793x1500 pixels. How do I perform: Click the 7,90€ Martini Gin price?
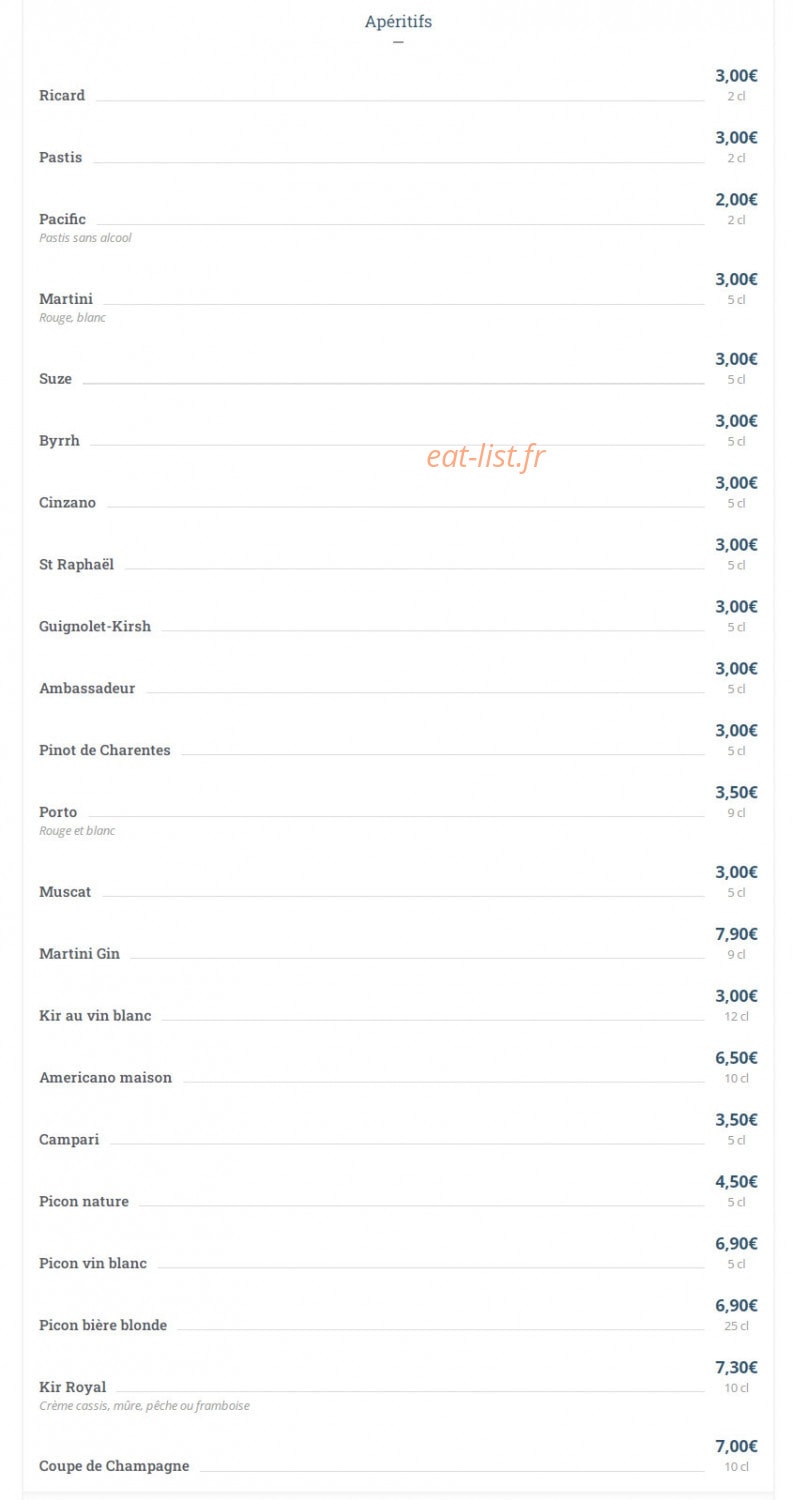click(x=736, y=934)
